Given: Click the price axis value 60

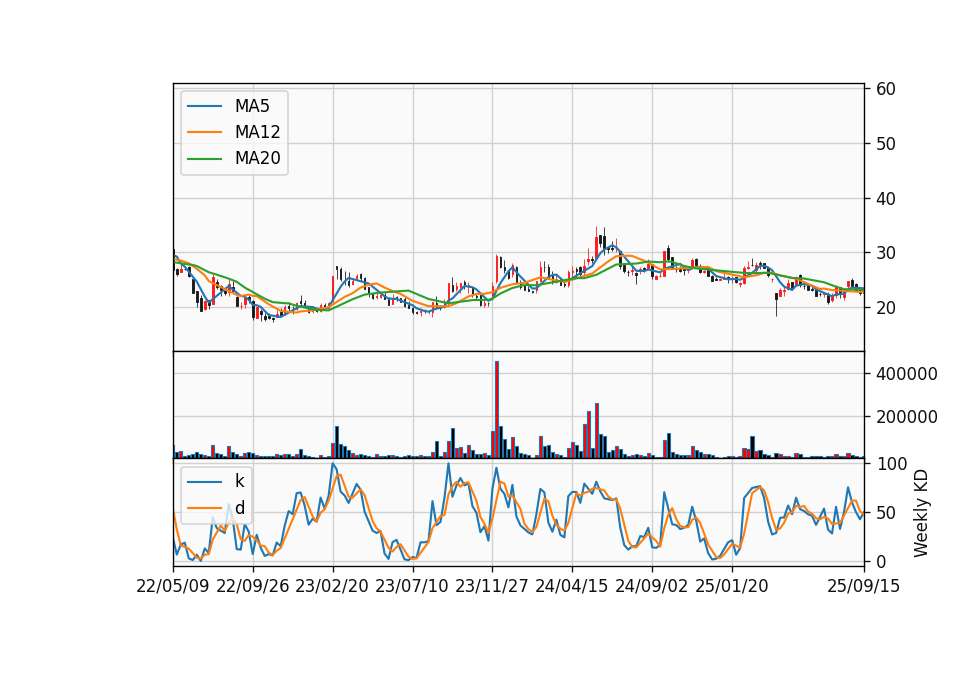Looking at the screenshot, I should pyautogui.click(x=886, y=89).
